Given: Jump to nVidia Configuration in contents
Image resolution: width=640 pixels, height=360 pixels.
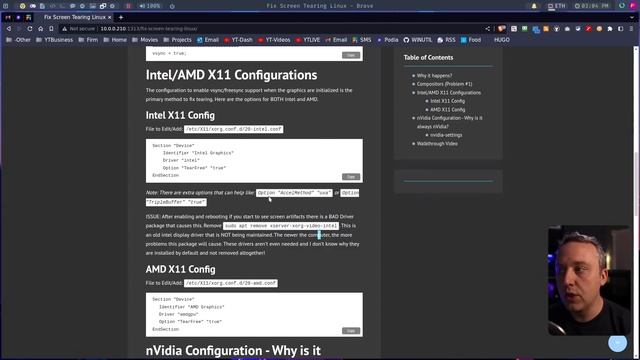Looking at the screenshot, I should [x=449, y=122].
